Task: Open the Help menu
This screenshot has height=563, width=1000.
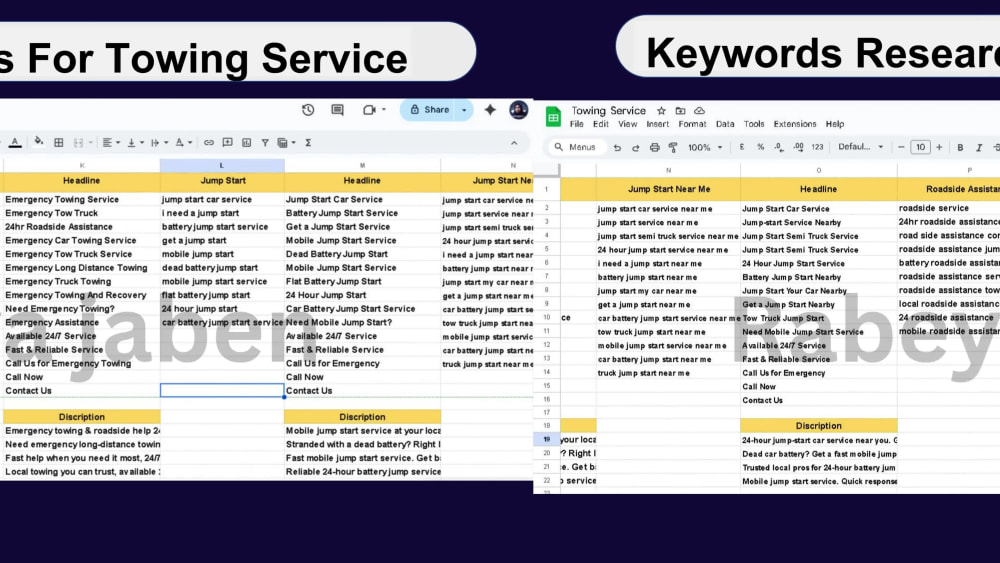Action: point(835,124)
